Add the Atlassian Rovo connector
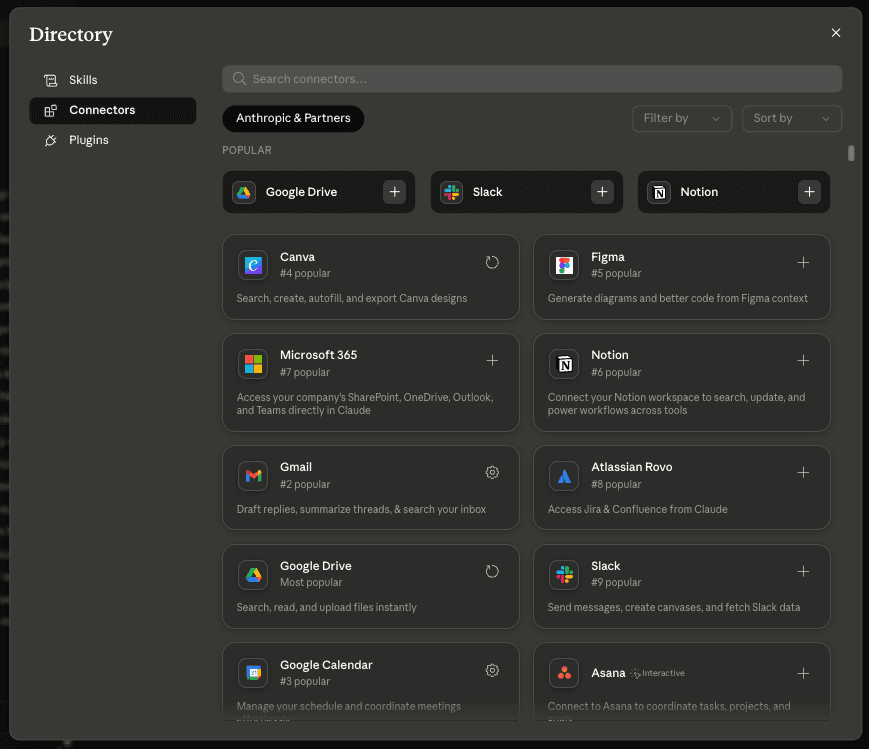 pyautogui.click(x=803, y=472)
